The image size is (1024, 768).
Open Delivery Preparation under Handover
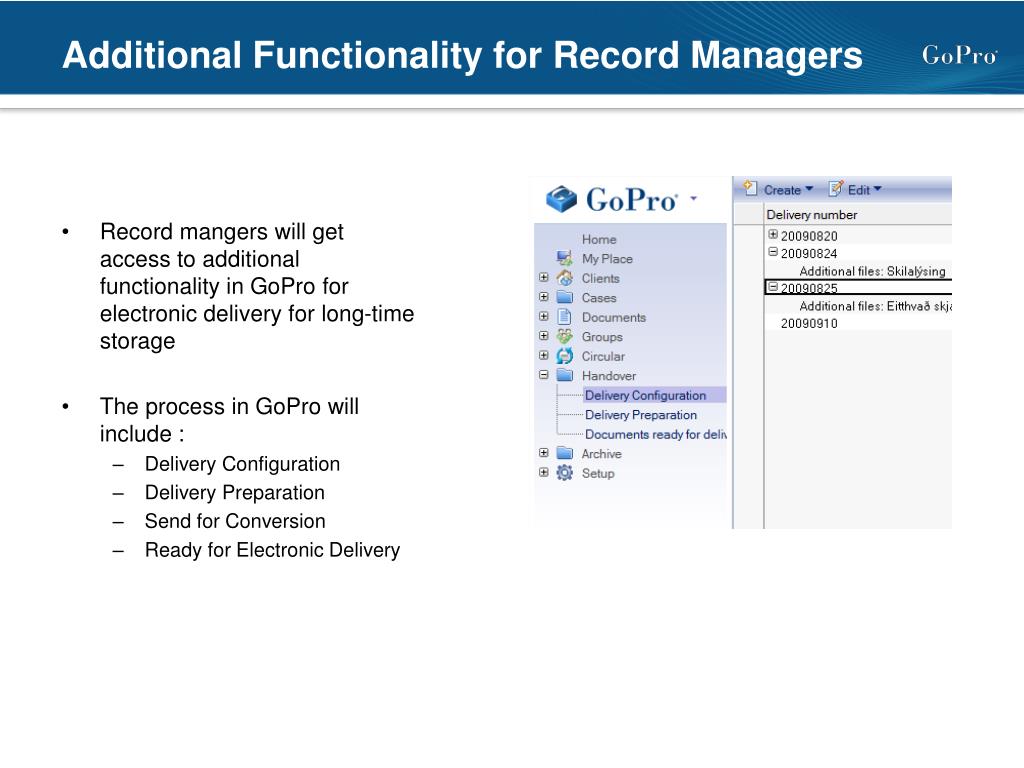tap(641, 415)
